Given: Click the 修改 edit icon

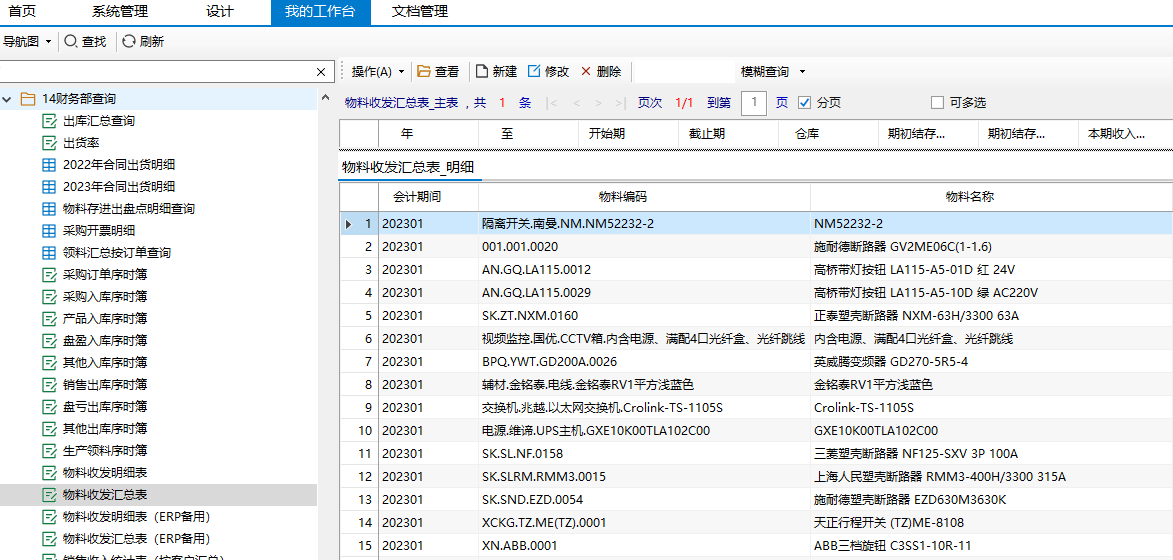Looking at the screenshot, I should 534,72.
